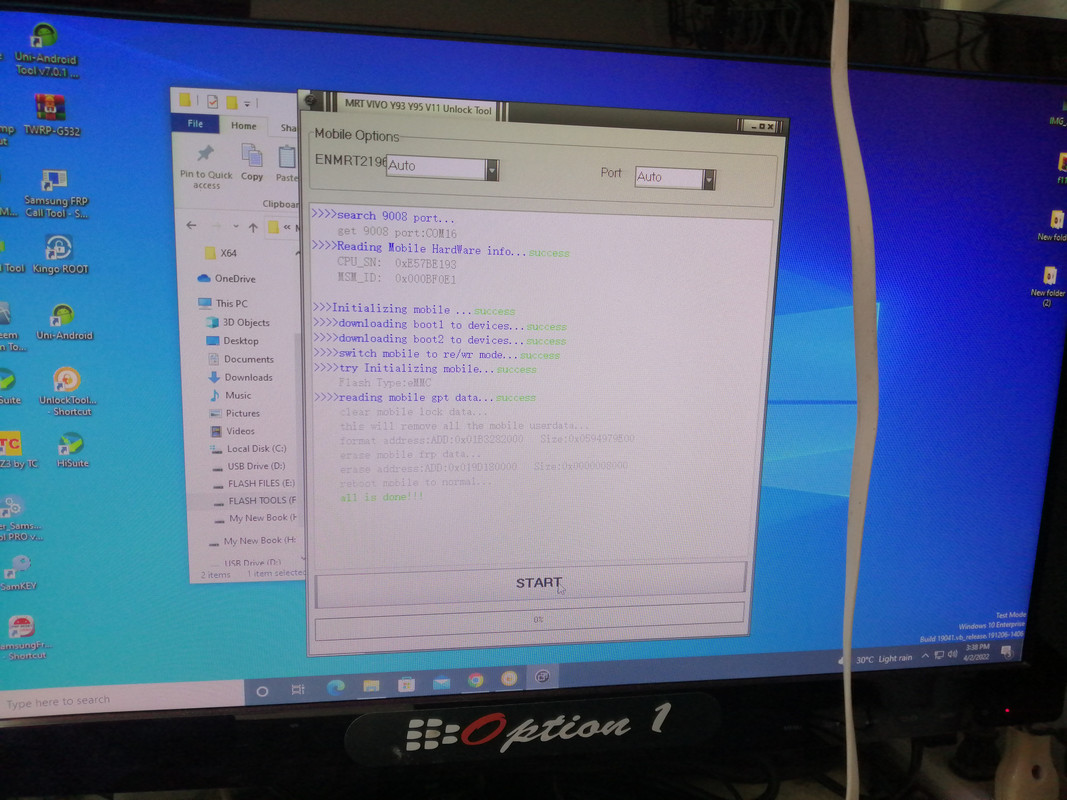The image size is (1067, 800).
Task: Open Microsoft Store from the taskbar
Action: point(406,684)
